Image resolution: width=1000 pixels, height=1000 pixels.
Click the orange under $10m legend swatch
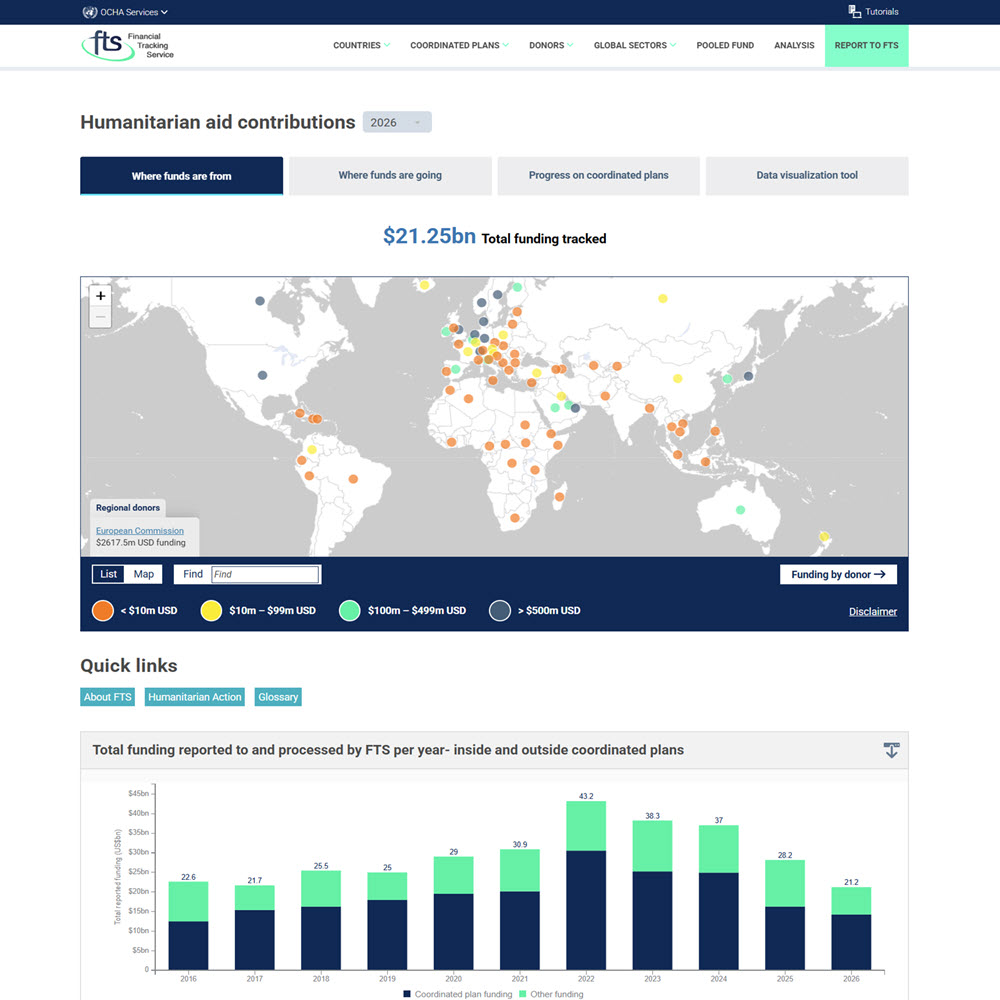click(x=103, y=610)
